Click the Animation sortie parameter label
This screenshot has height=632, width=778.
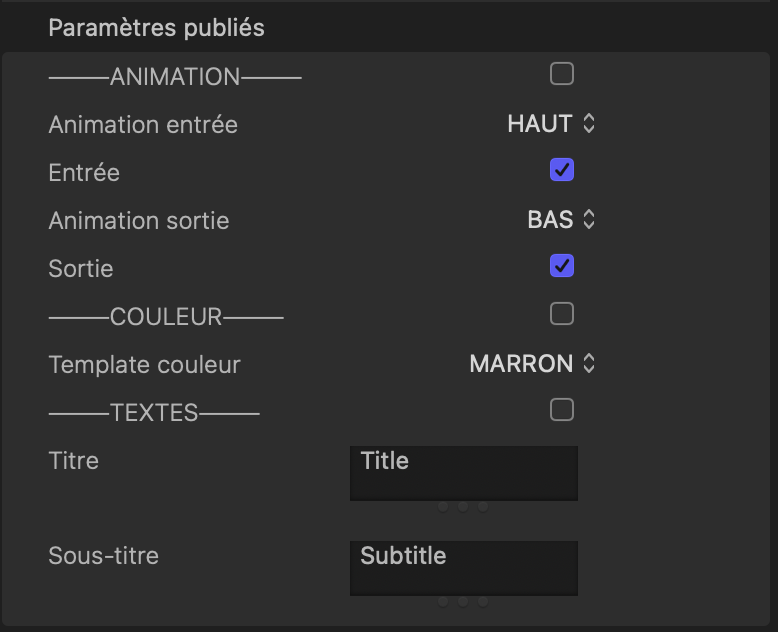(139, 221)
